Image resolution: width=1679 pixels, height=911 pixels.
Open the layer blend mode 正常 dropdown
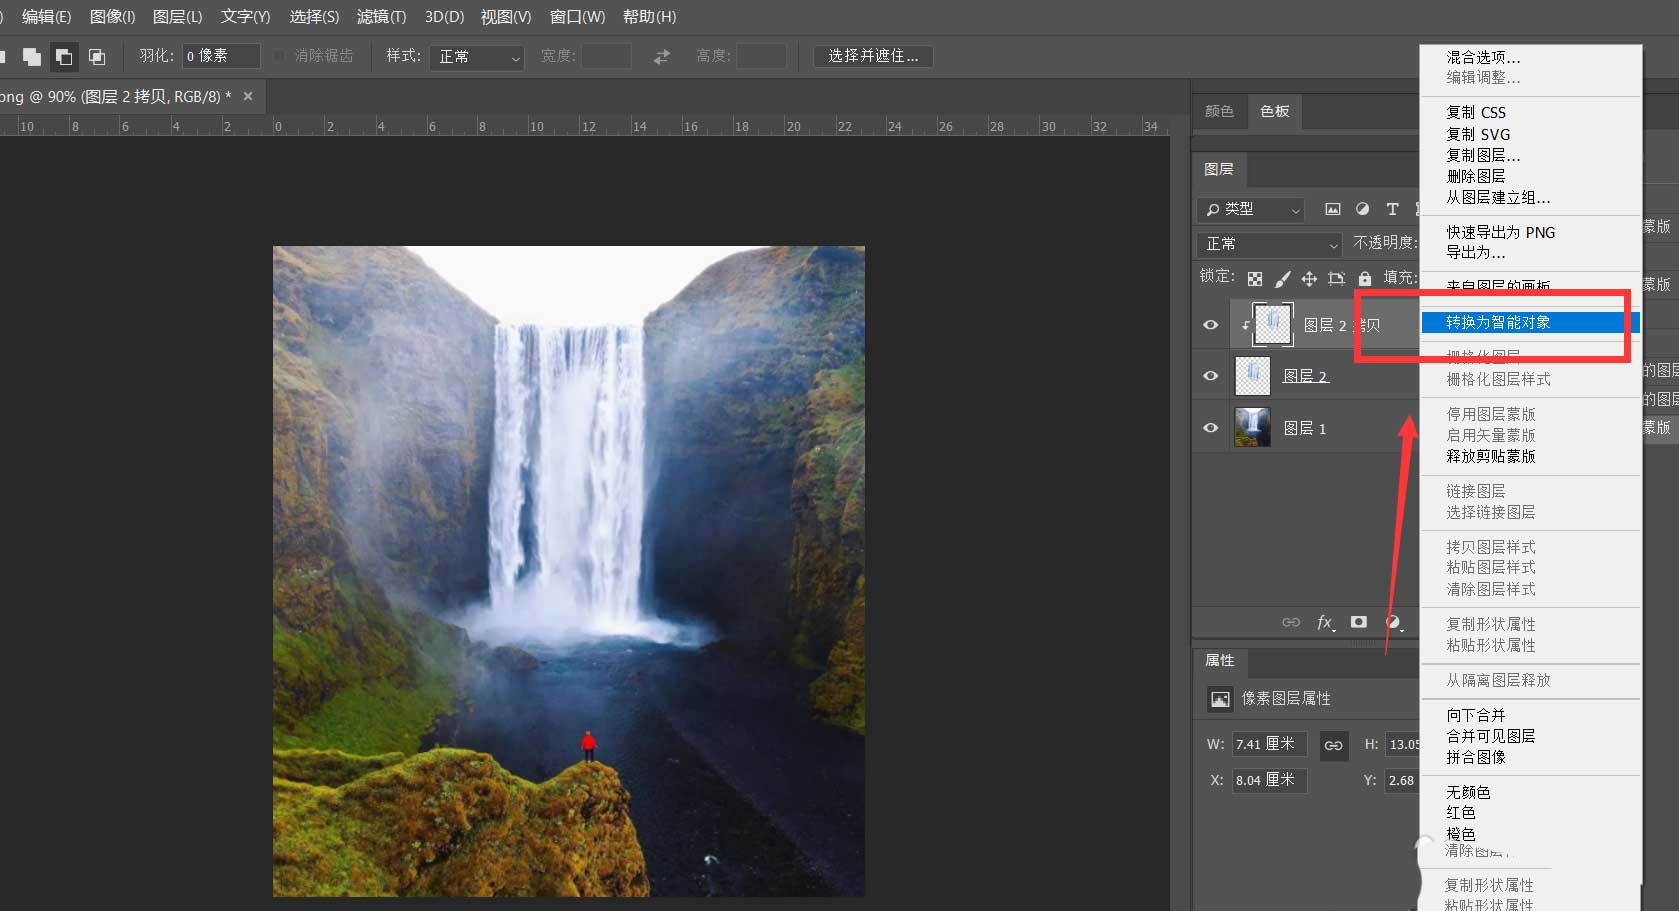point(1270,244)
